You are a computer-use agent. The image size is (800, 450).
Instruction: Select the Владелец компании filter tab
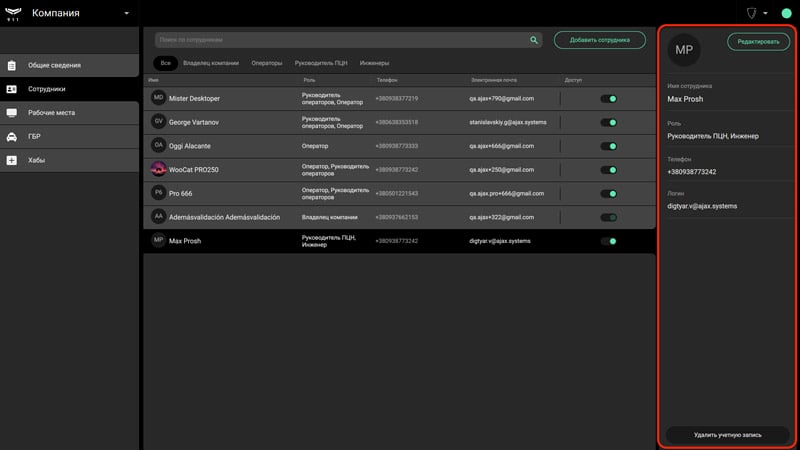click(x=211, y=63)
